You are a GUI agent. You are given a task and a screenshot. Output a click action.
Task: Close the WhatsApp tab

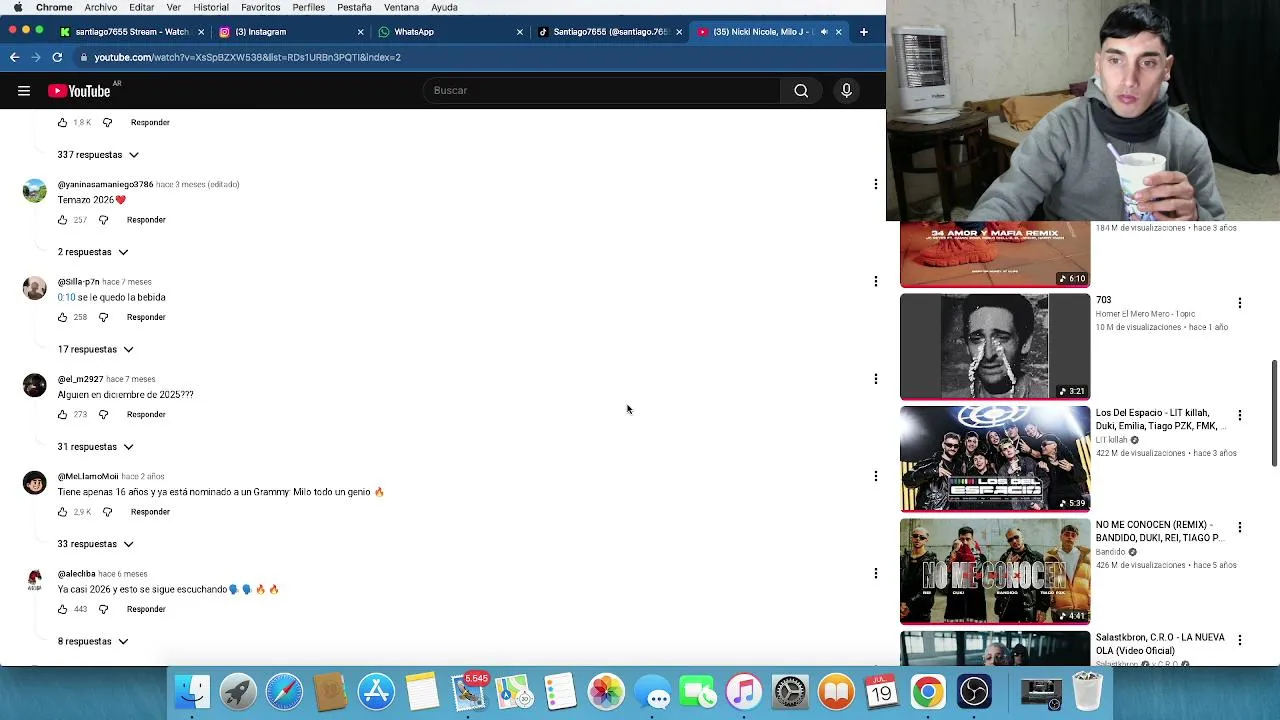520,32
